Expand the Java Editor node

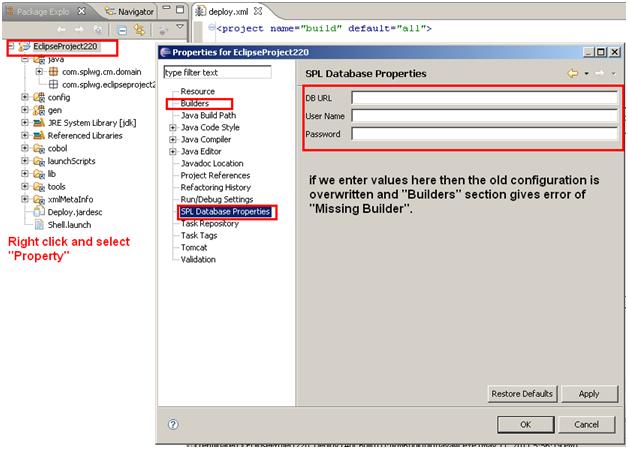173,151
